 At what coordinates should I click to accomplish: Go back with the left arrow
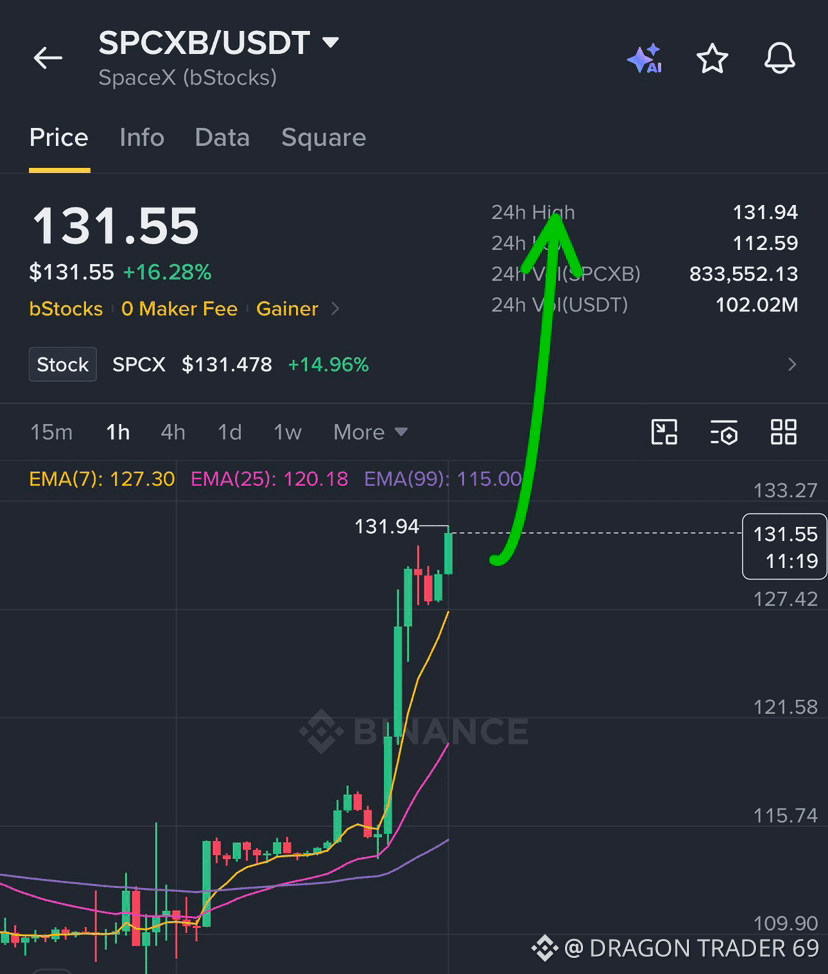click(x=48, y=58)
